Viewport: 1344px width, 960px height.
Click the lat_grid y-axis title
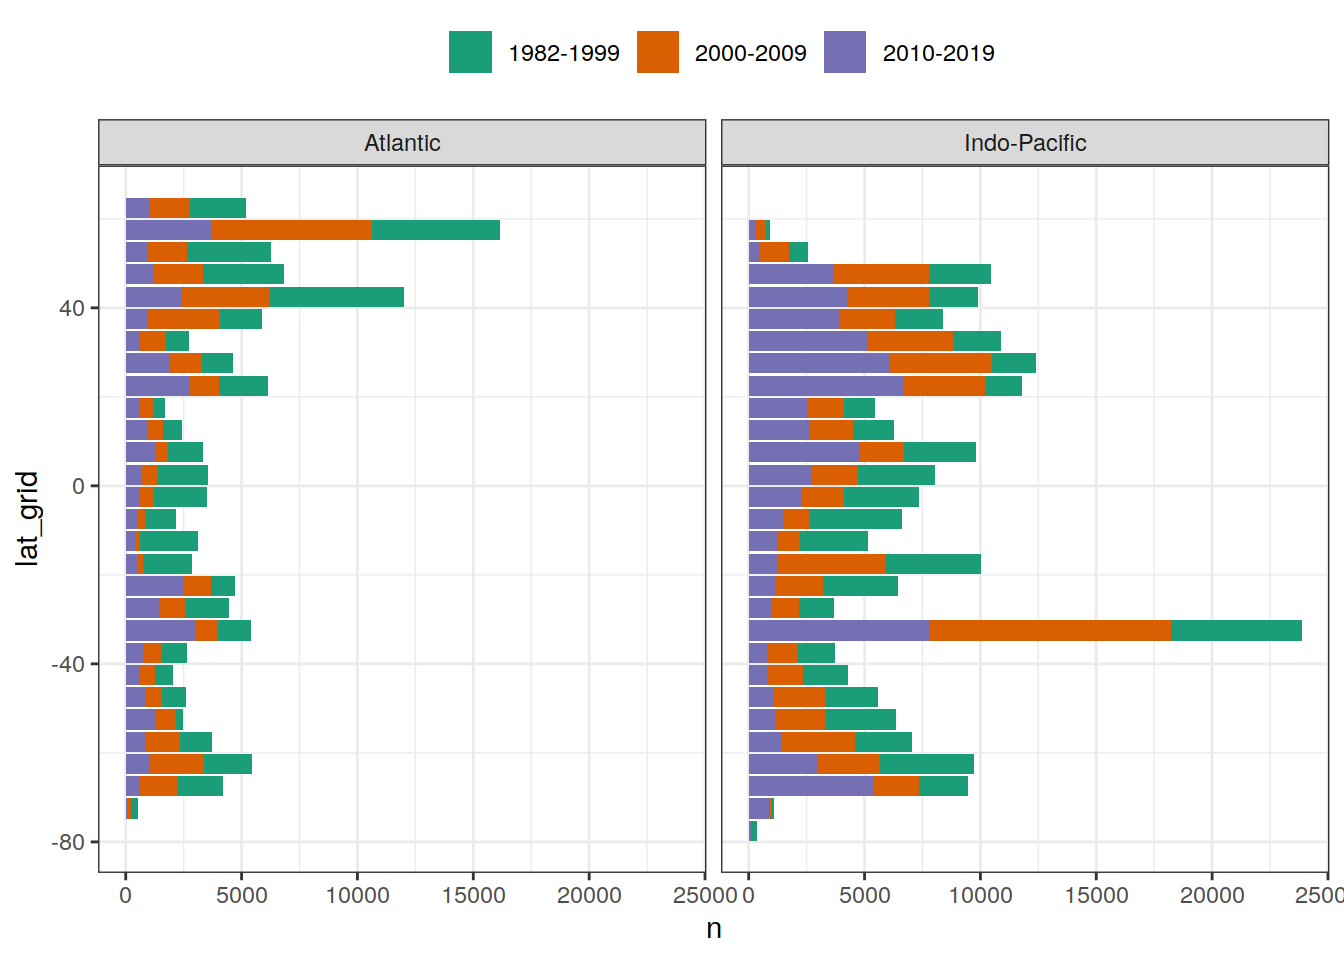[27, 518]
